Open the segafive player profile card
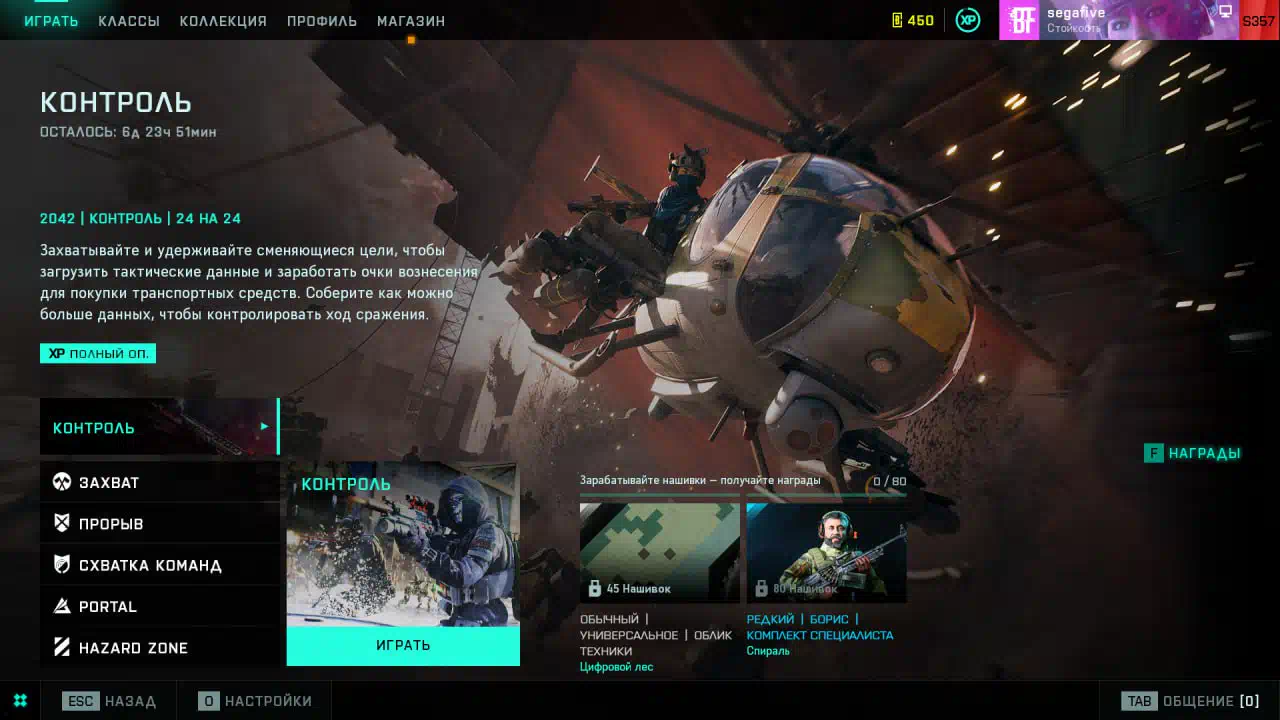Viewport: 1280px width, 720px height. (x=1139, y=20)
